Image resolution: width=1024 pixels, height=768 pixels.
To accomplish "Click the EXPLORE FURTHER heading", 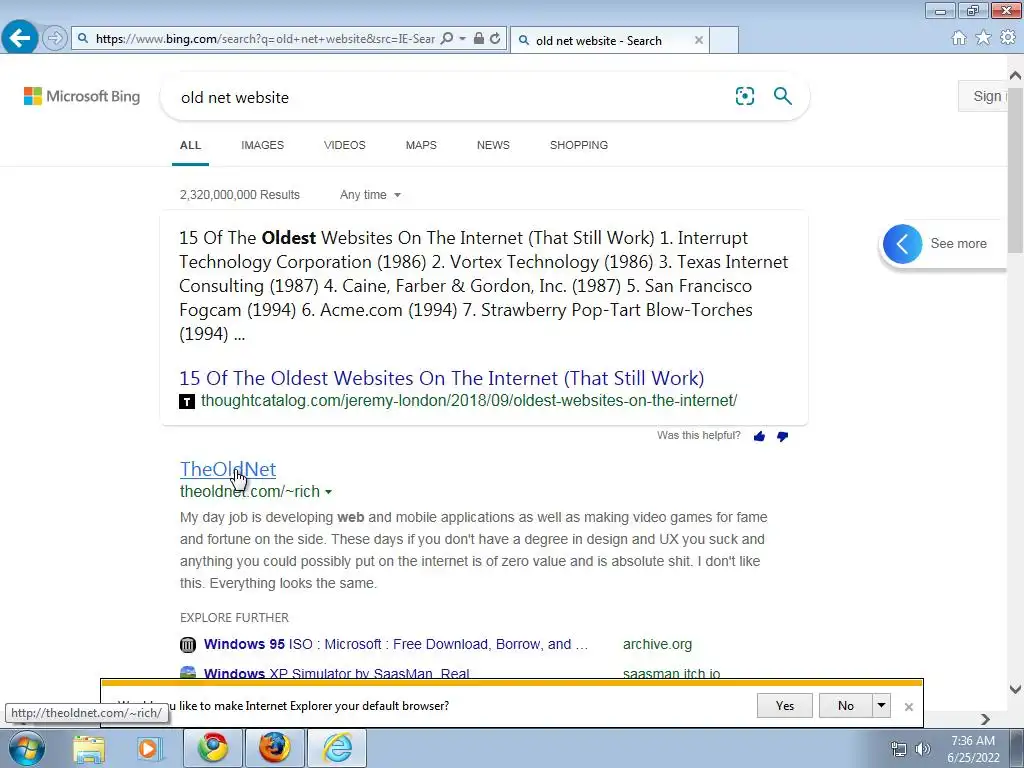I will 234,617.
